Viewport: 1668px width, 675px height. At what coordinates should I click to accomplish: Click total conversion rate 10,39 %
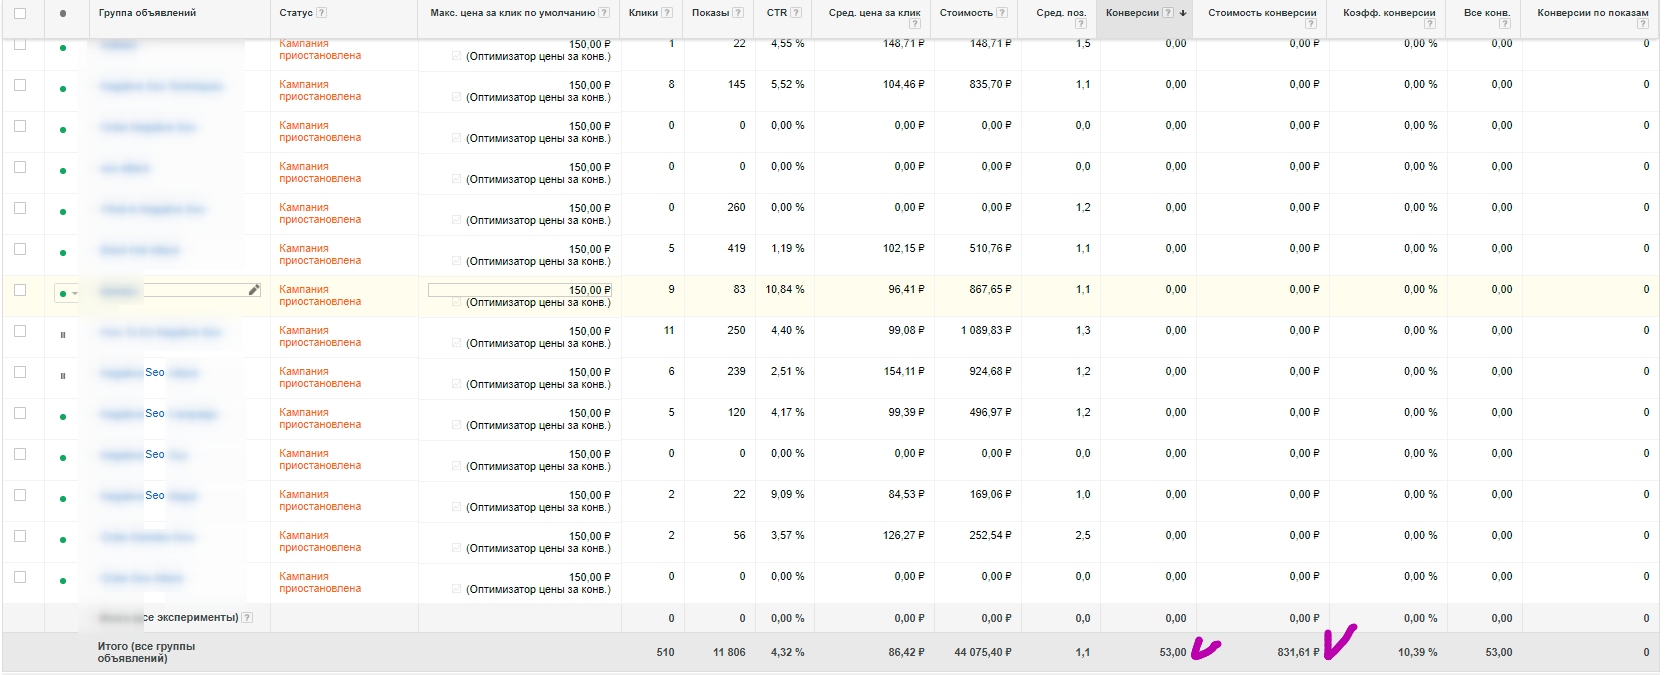pyautogui.click(x=1417, y=652)
